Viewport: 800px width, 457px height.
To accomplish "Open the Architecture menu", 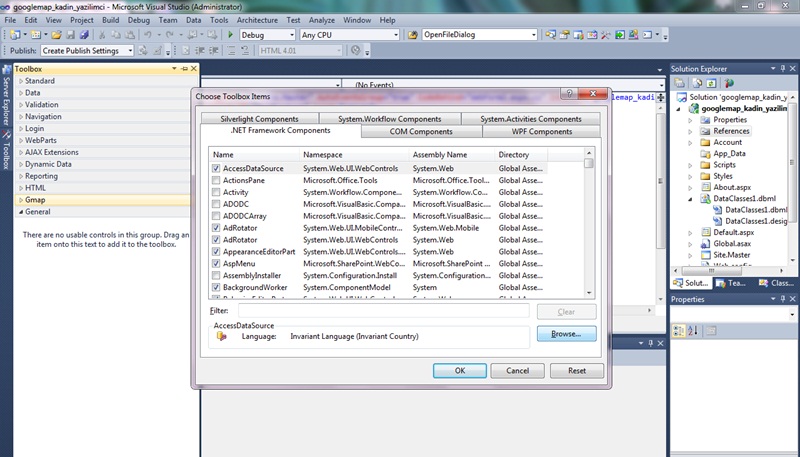I will [x=257, y=20].
